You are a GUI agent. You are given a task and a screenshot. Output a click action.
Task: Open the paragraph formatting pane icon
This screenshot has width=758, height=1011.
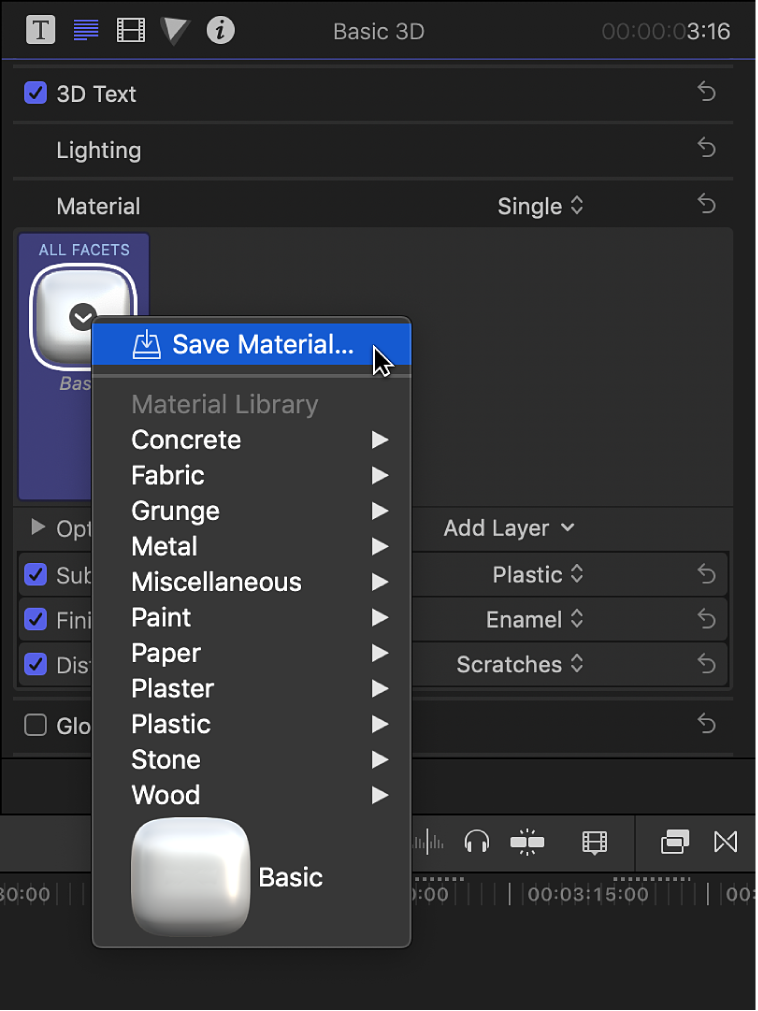[x=85, y=30]
